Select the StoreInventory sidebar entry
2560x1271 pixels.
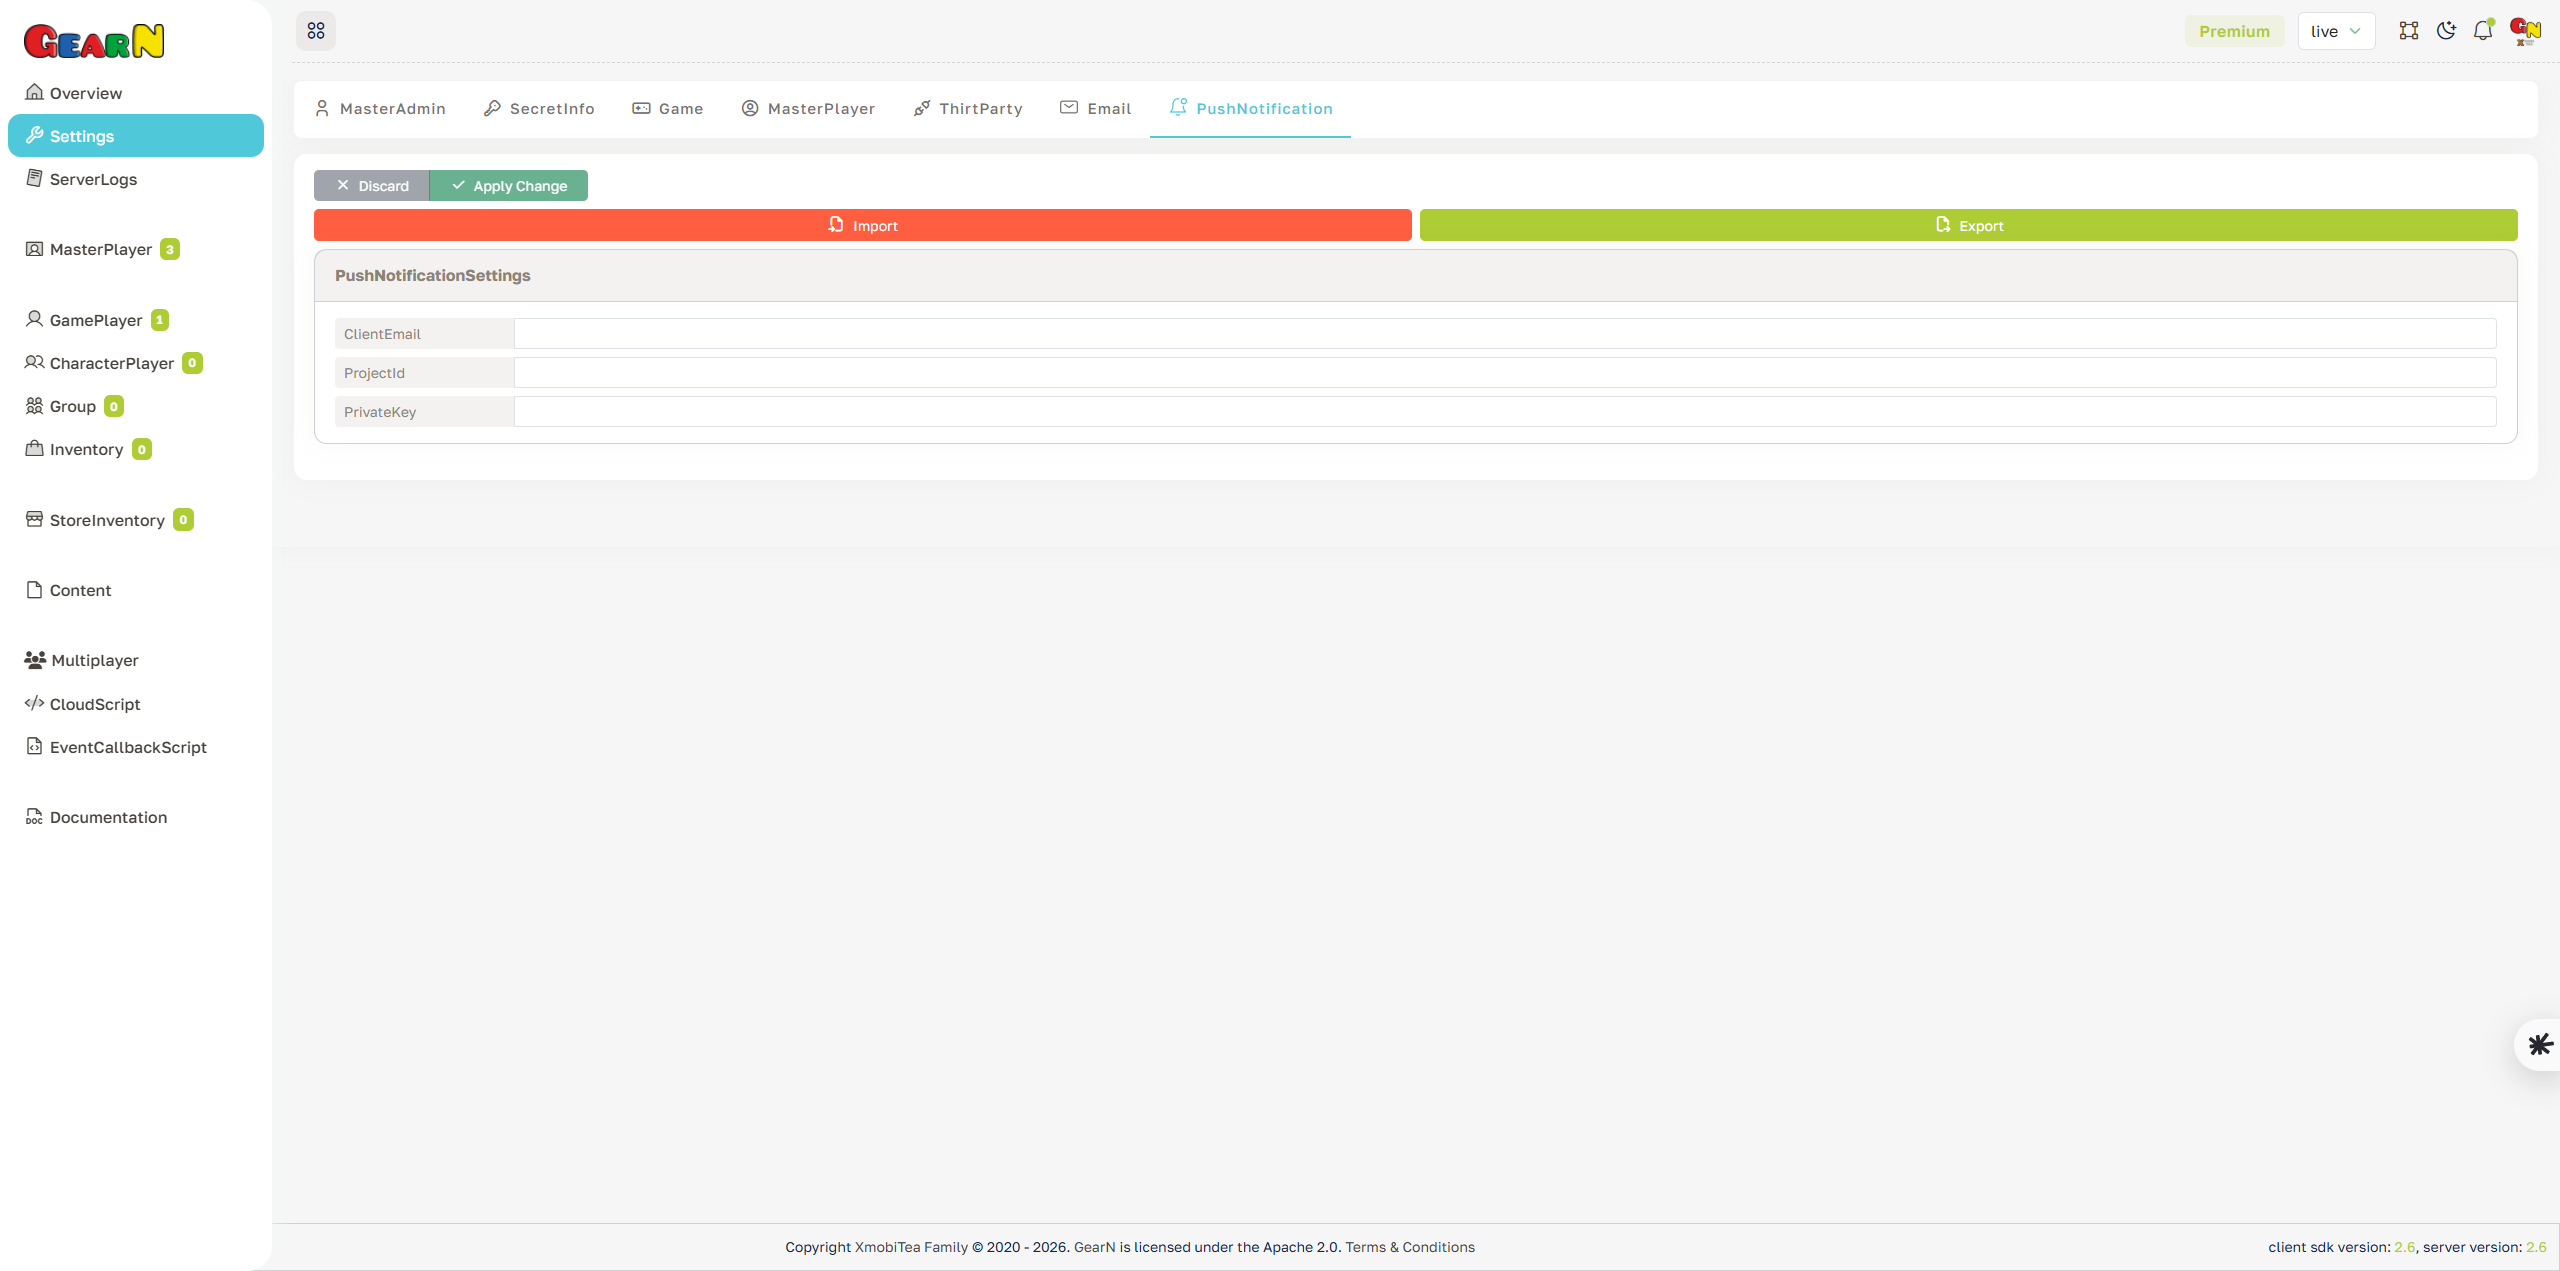click(x=105, y=520)
